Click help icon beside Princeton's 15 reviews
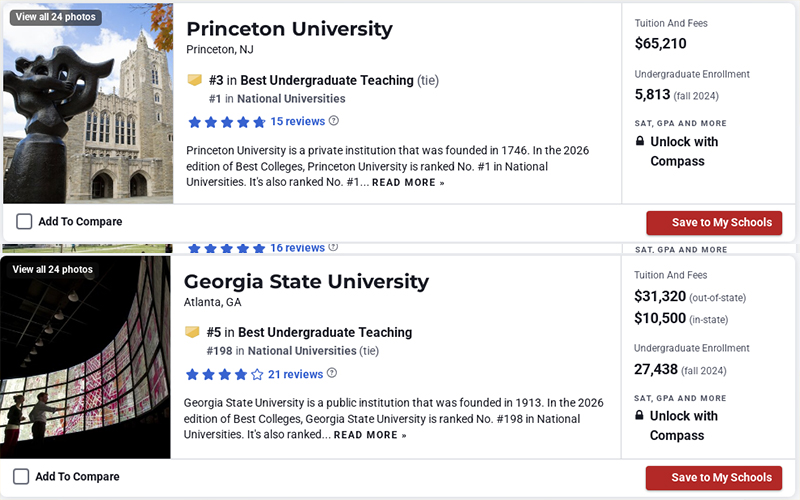This screenshot has height=500, width=800. tap(334, 121)
